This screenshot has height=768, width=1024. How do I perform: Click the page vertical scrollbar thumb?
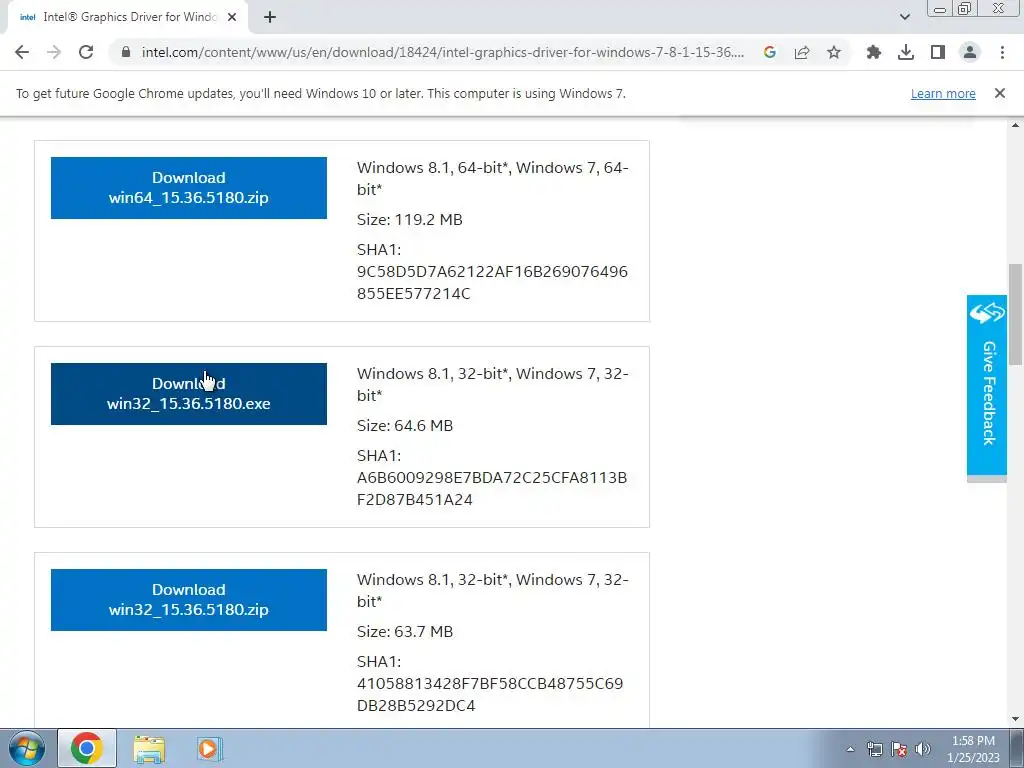pyautogui.click(x=1015, y=314)
